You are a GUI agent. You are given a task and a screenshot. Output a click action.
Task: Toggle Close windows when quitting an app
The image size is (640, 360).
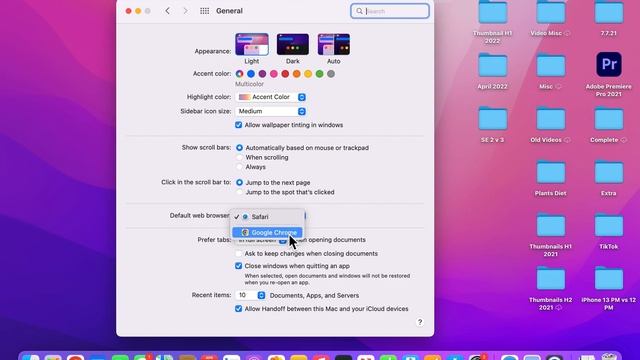(238, 266)
